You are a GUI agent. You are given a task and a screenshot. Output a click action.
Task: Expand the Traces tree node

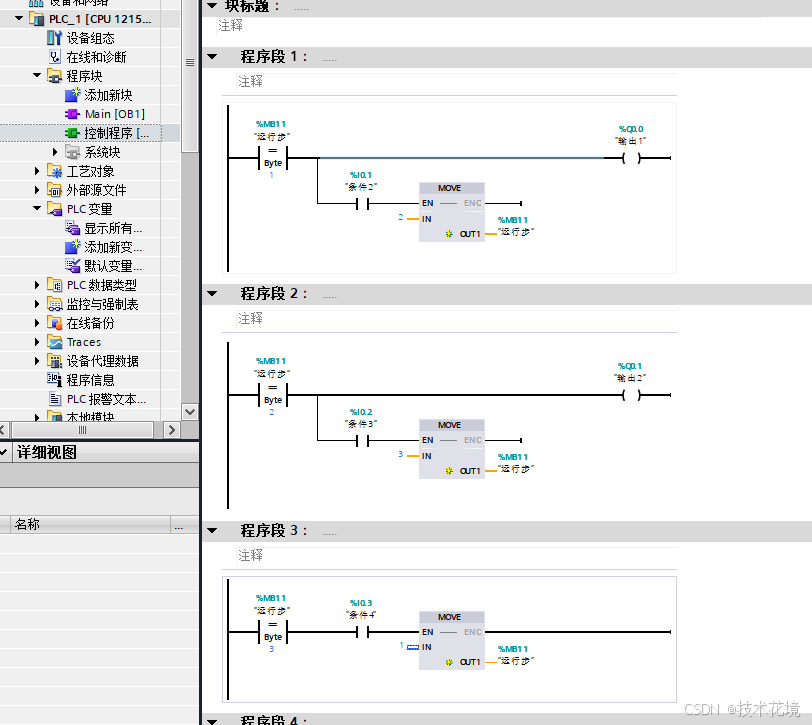pos(37,342)
